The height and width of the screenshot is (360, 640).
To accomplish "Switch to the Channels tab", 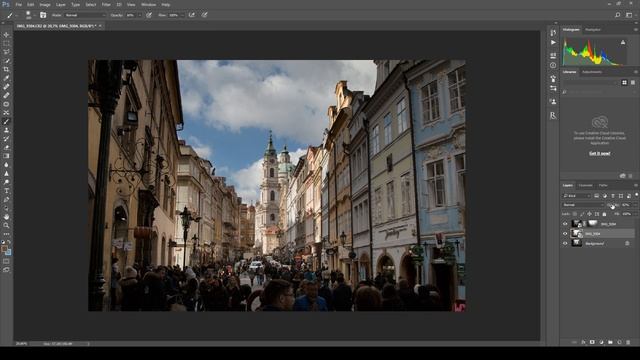I will click(x=586, y=185).
